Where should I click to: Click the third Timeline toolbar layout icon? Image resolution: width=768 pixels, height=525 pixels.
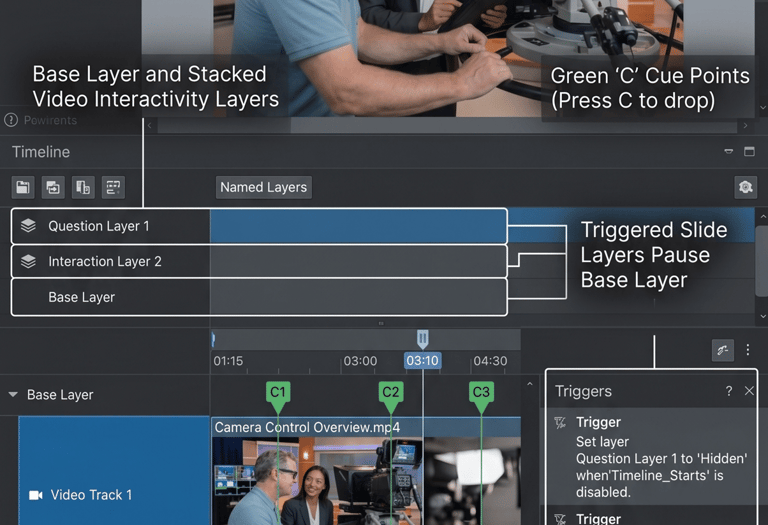click(83, 187)
